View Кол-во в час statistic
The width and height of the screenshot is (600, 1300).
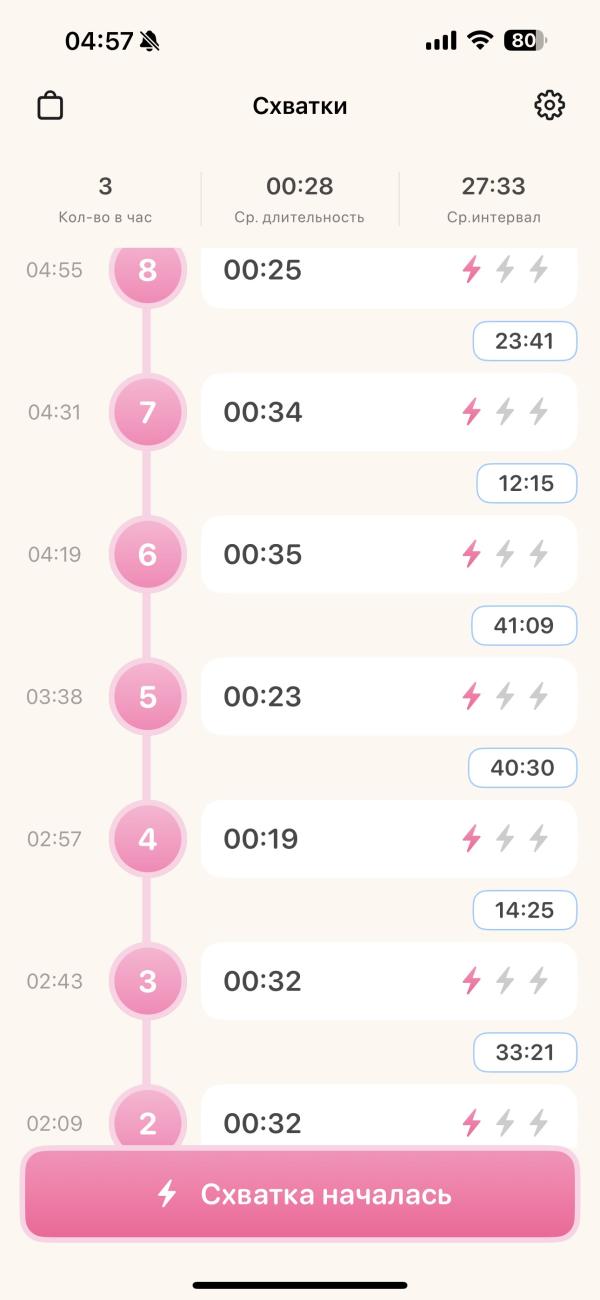pyautogui.click(x=105, y=199)
